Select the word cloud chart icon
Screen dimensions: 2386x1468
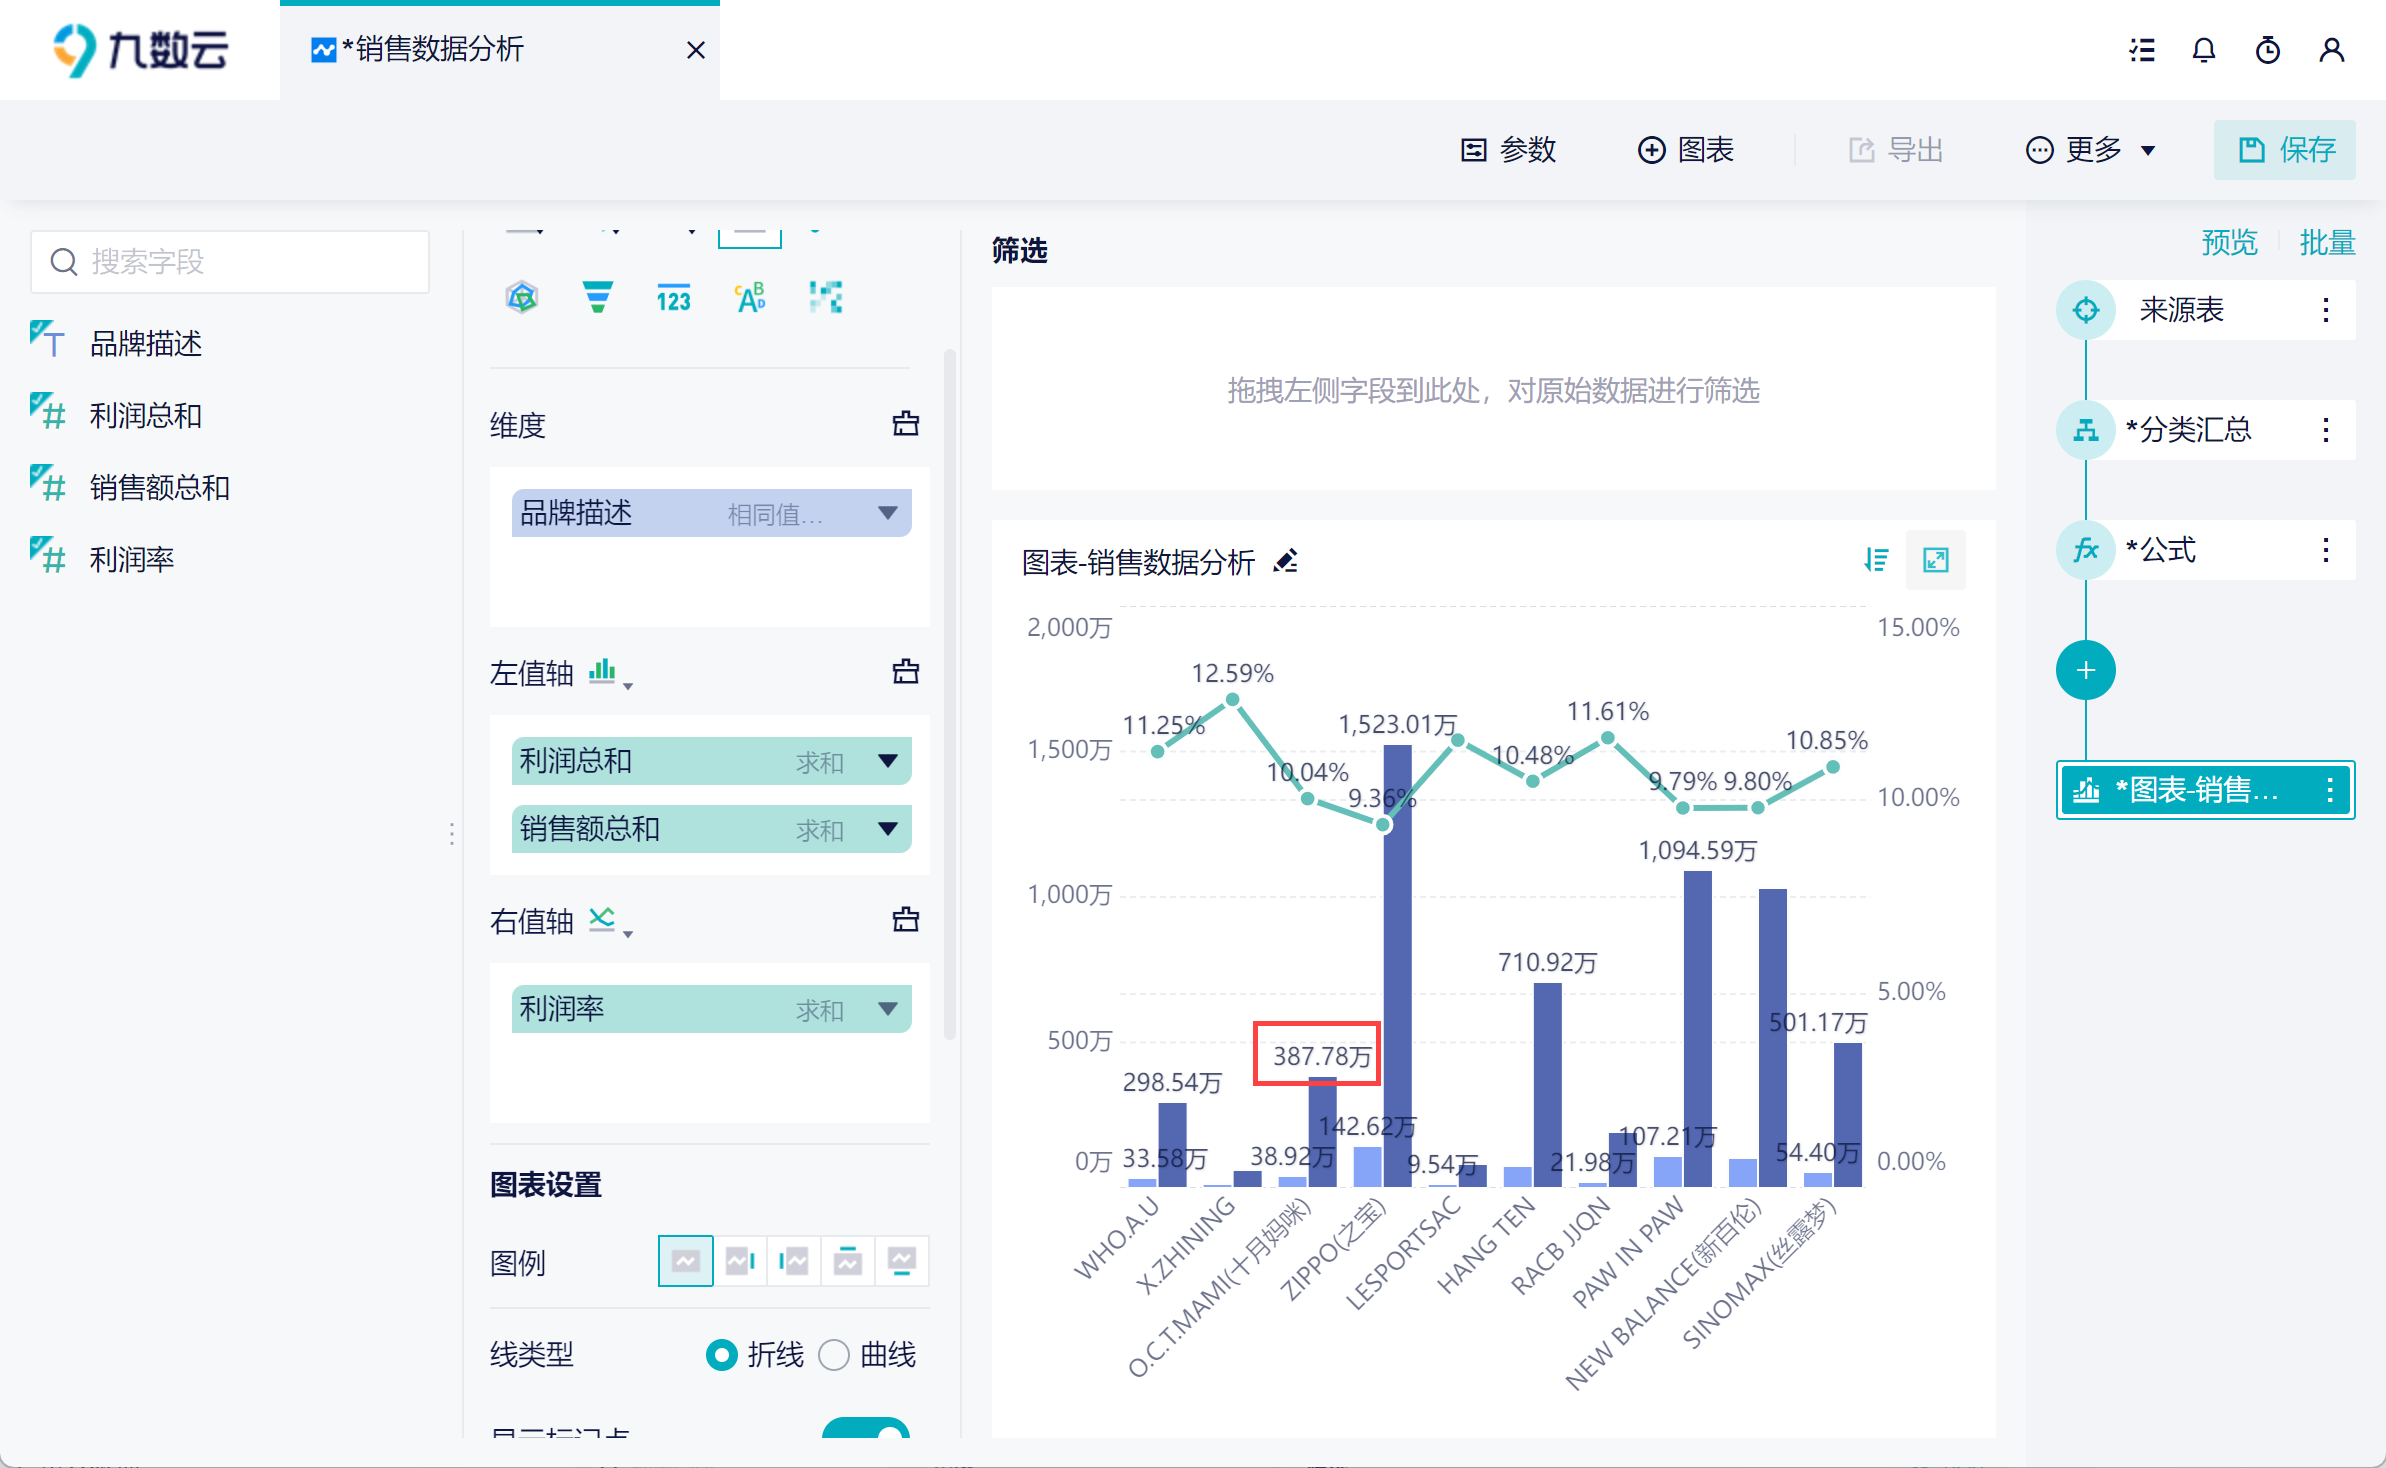tap(750, 297)
